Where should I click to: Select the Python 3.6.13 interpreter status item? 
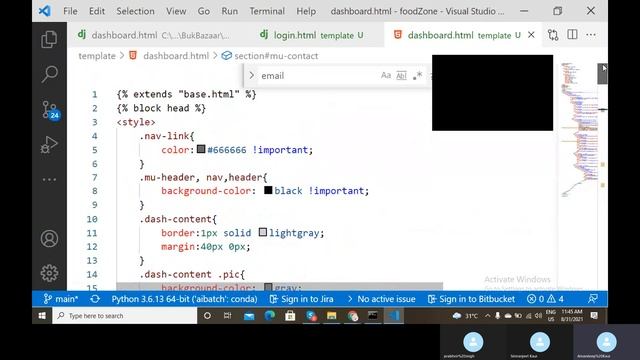click(184, 299)
